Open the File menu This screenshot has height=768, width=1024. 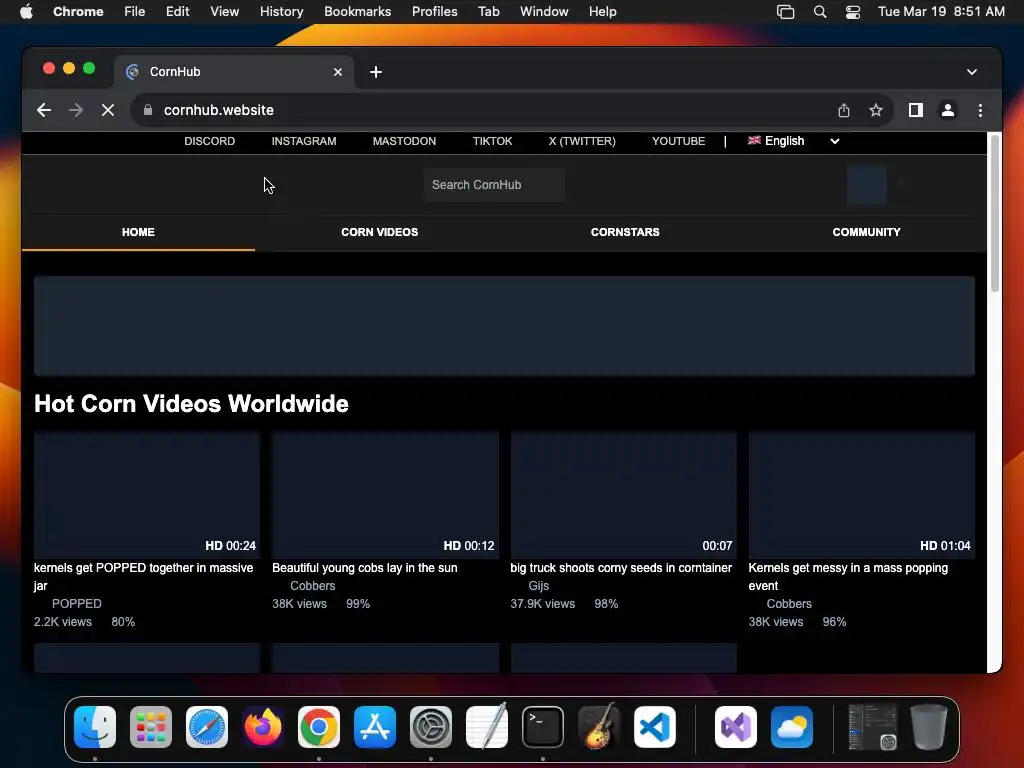[135, 12]
